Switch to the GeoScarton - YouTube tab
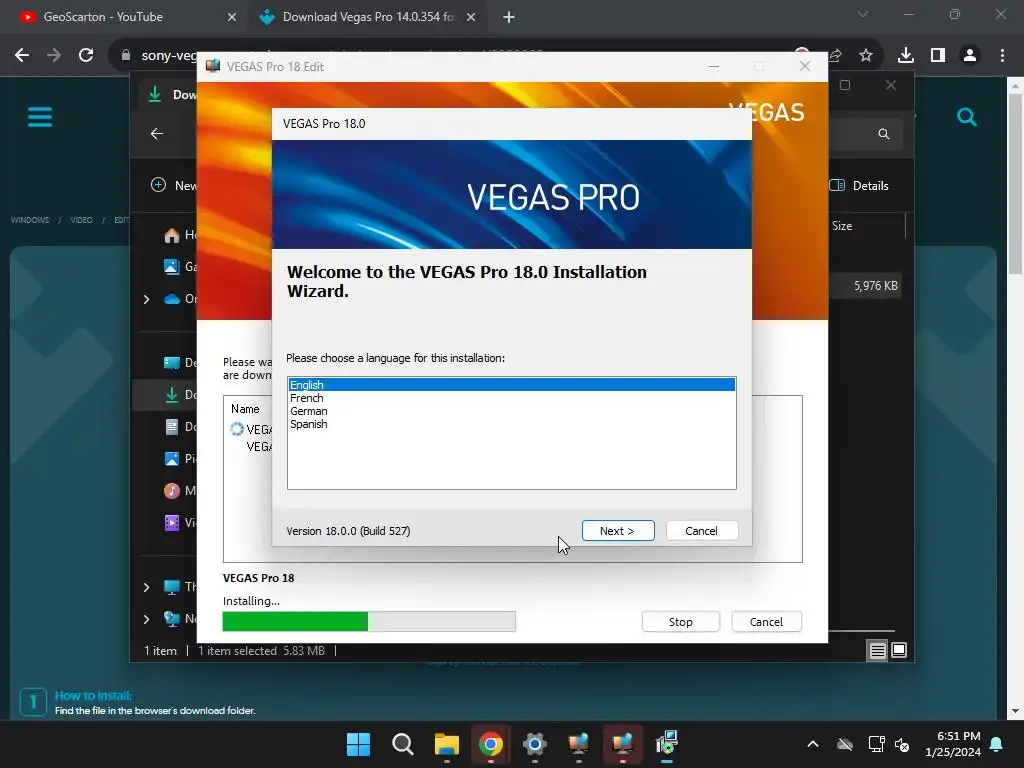This screenshot has width=1024, height=768. pos(124,17)
